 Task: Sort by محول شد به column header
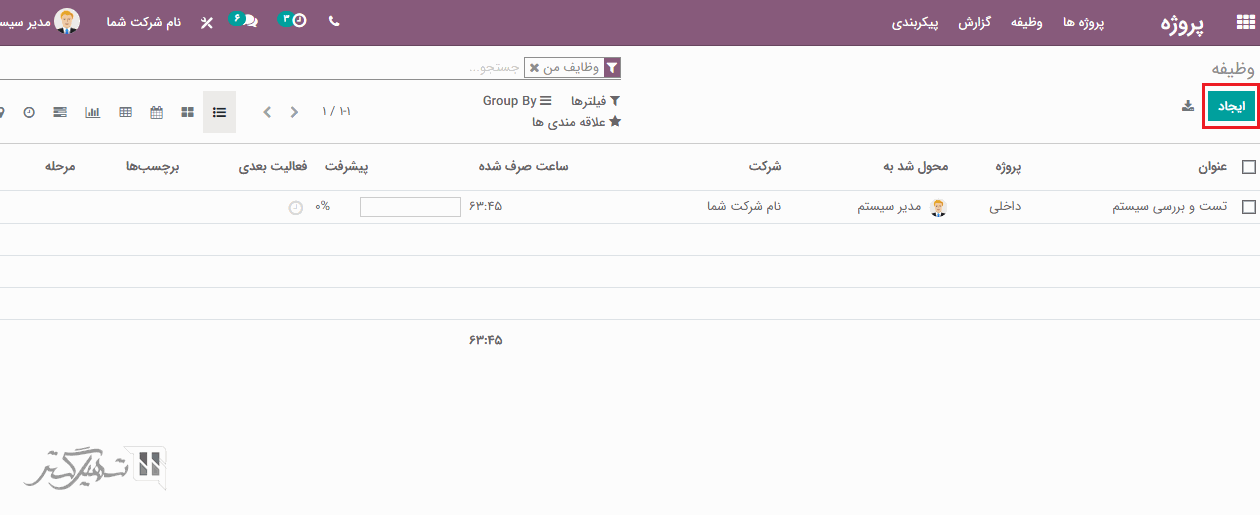point(914,167)
